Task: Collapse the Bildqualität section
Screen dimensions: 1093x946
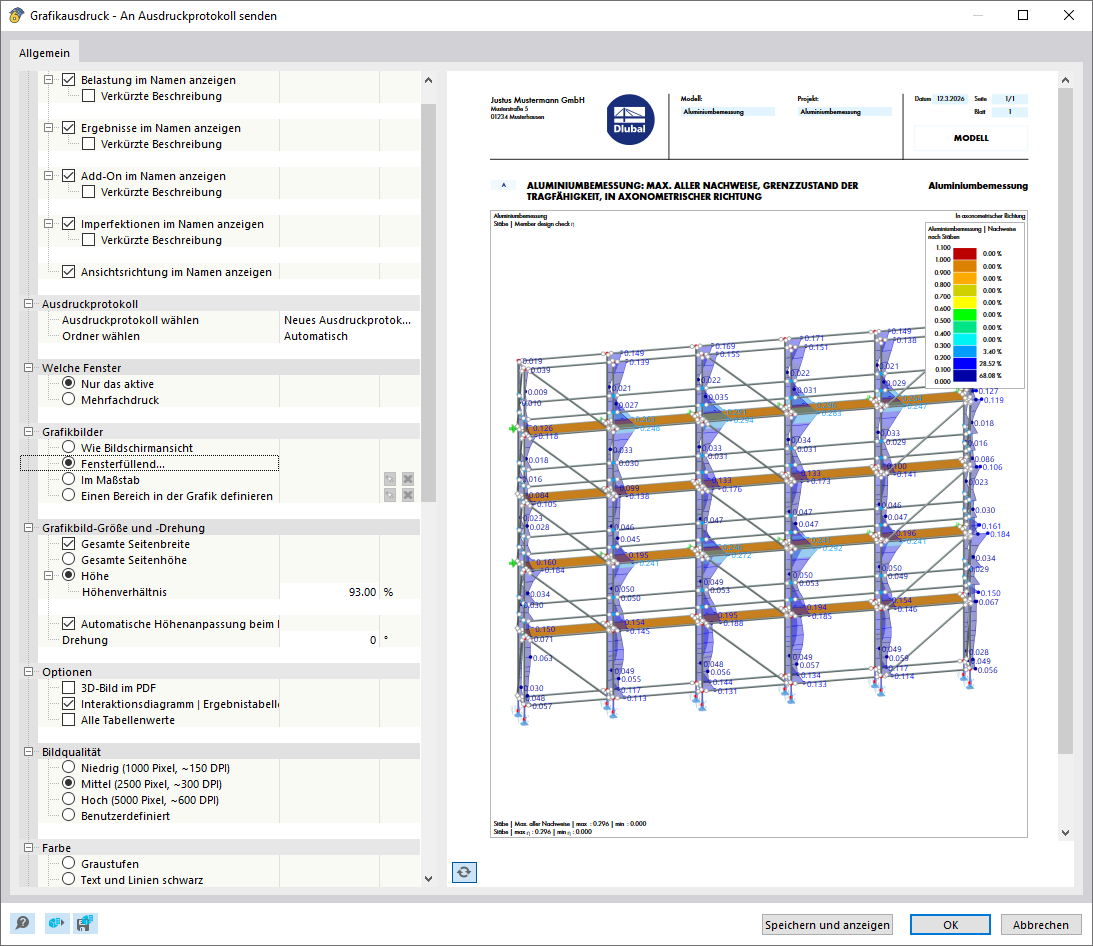Action: pyautogui.click(x=29, y=752)
